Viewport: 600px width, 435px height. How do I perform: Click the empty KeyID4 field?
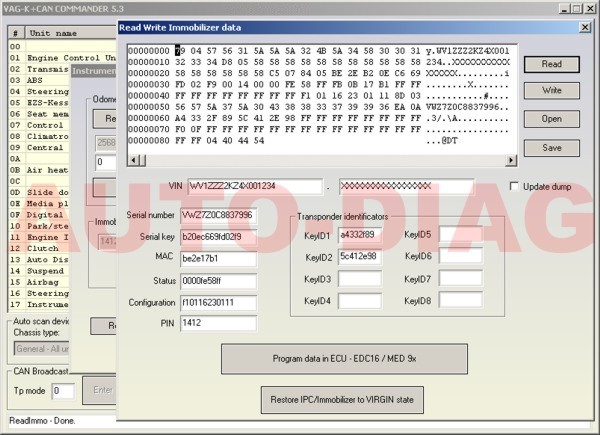pos(360,301)
